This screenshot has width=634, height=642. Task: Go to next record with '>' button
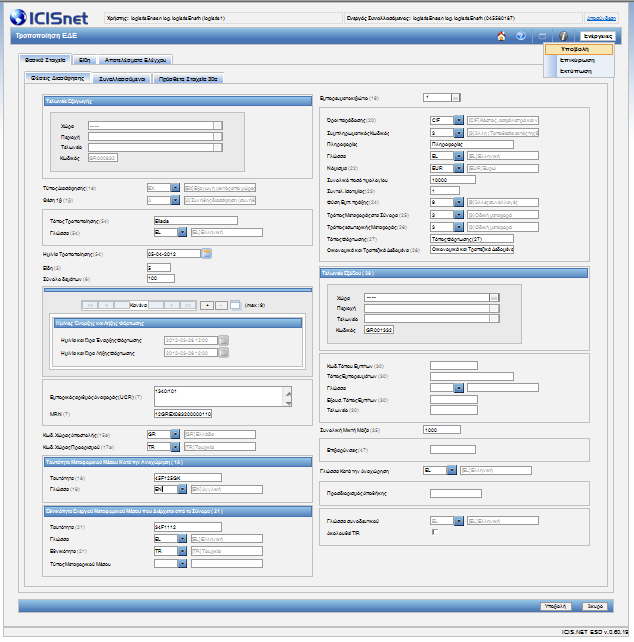[x=172, y=305]
